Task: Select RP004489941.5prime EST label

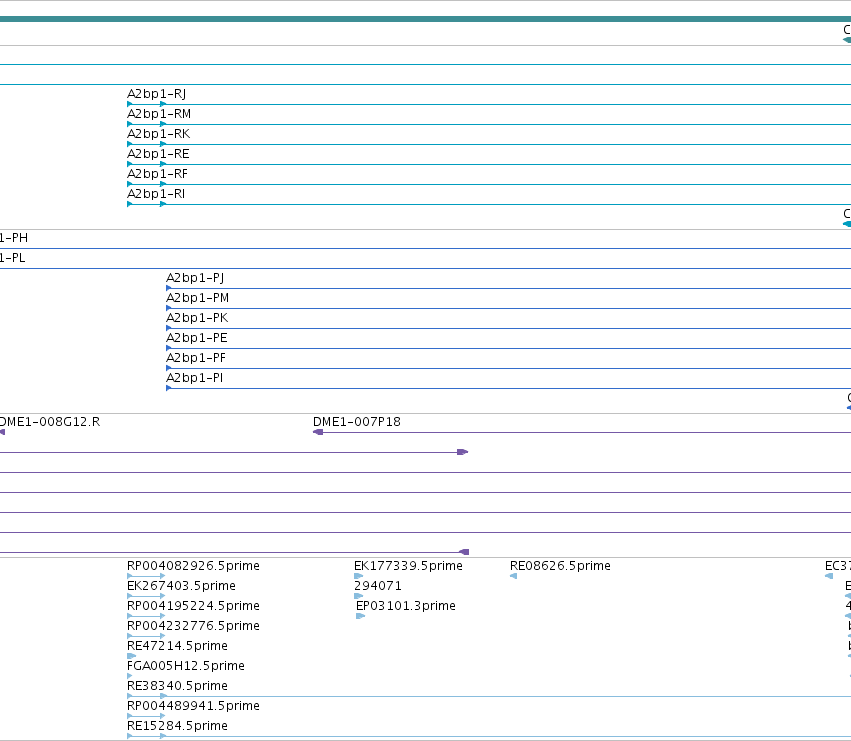Action: tap(193, 706)
